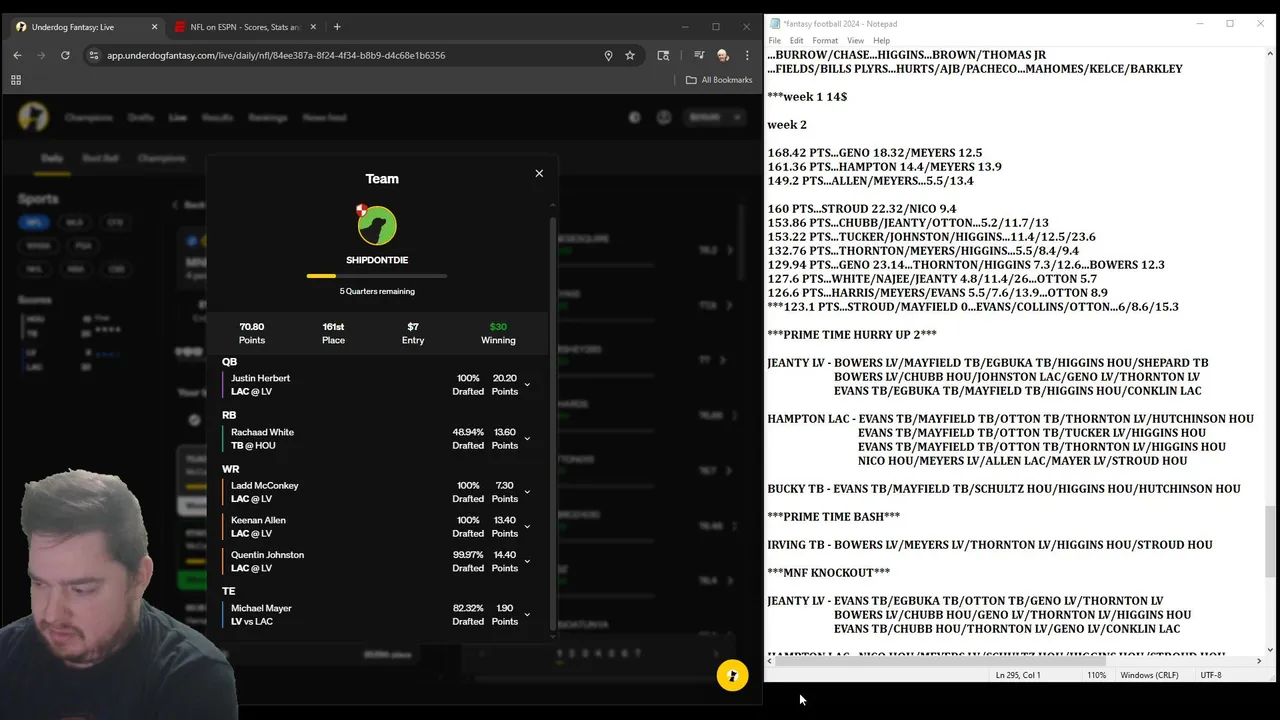Click '161st Place' stat
Viewport: 1280px width, 720px height.
point(333,333)
